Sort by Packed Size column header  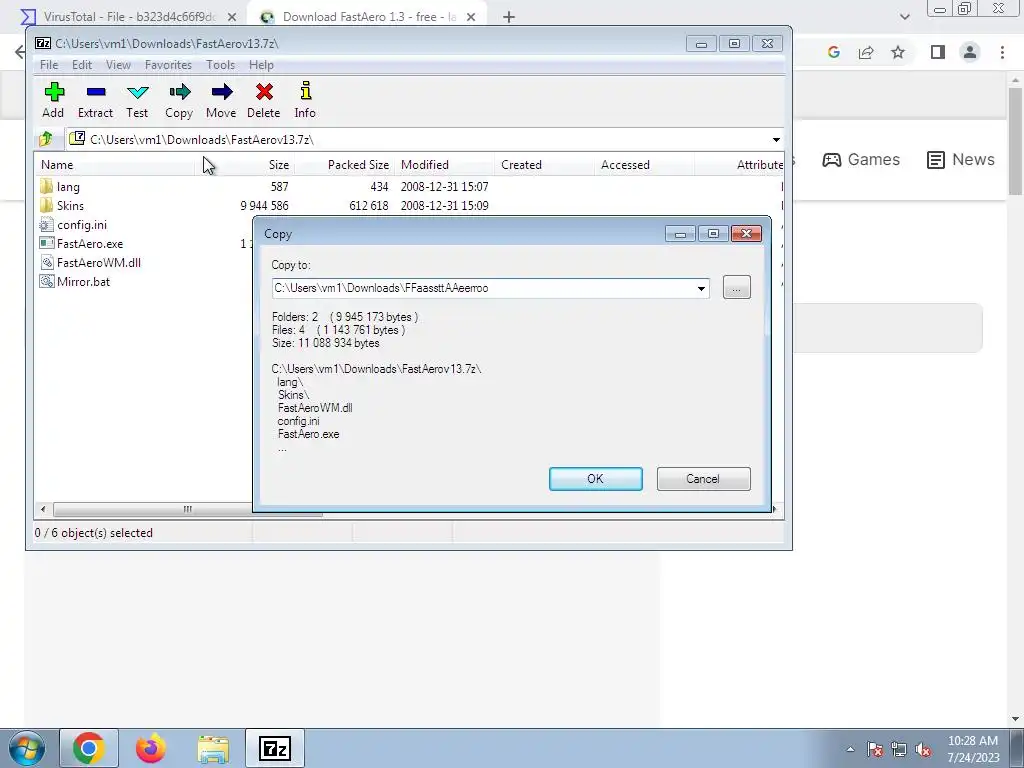pos(344,165)
